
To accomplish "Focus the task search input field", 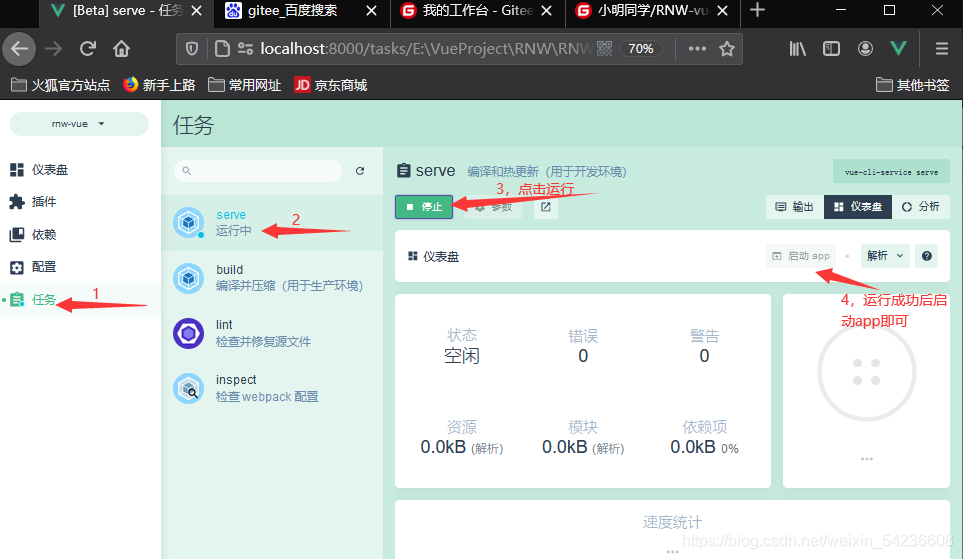I will [x=258, y=171].
